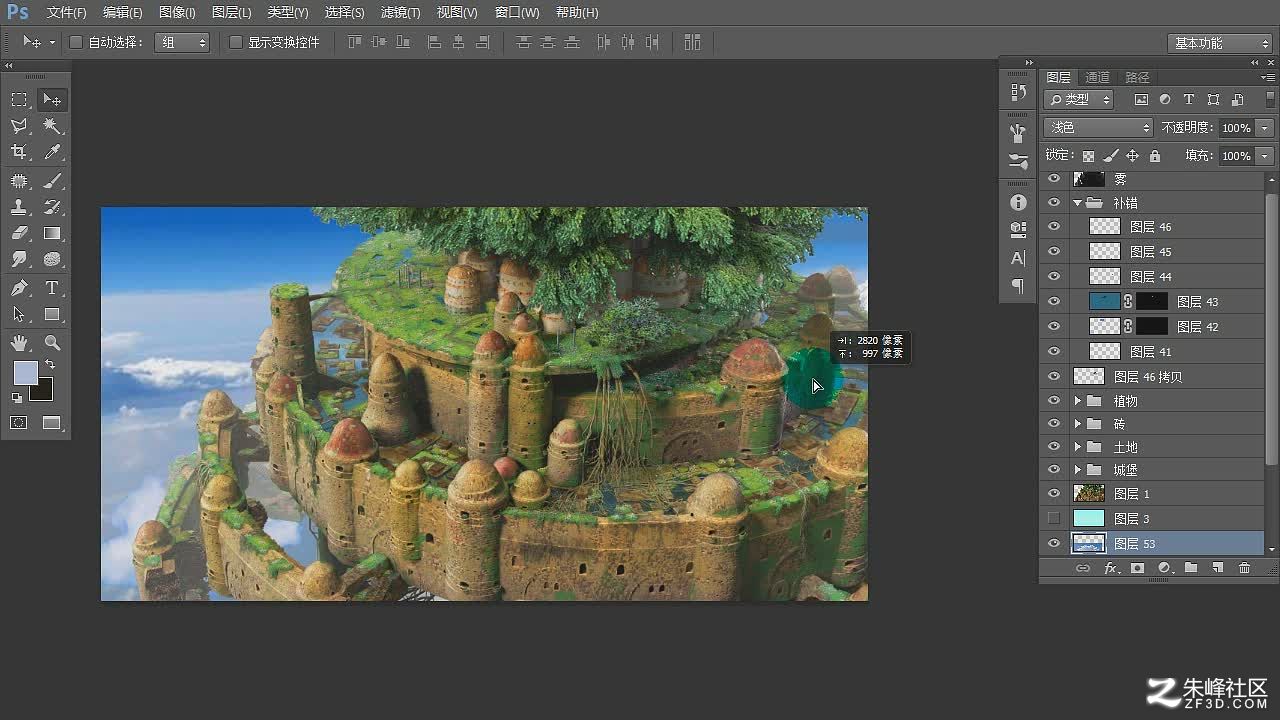The image size is (1280, 720).
Task: Open the Paragraph panel icon
Action: (1018, 286)
